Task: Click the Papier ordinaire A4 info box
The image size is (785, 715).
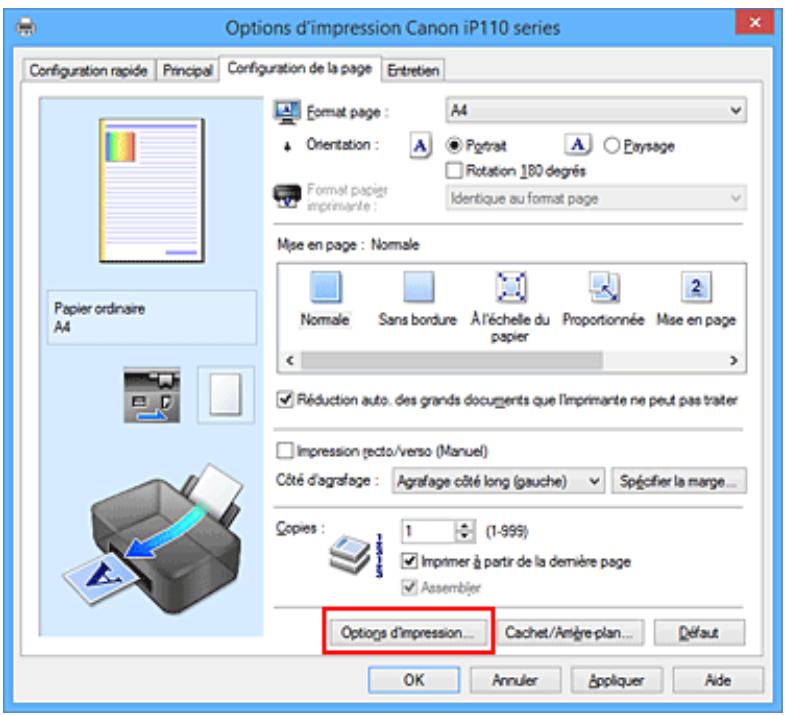Action: point(152,317)
